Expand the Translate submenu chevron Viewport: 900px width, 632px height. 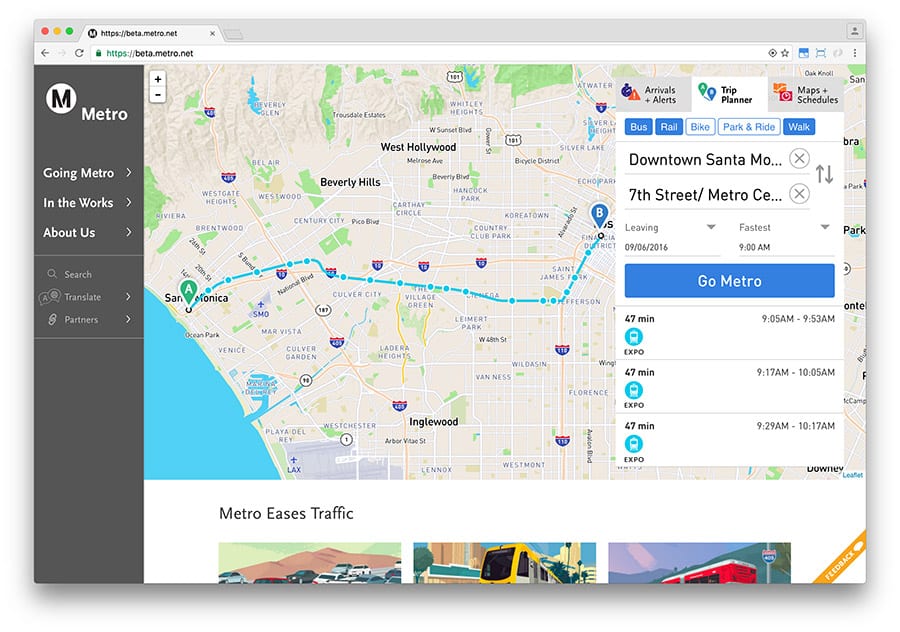(129, 297)
